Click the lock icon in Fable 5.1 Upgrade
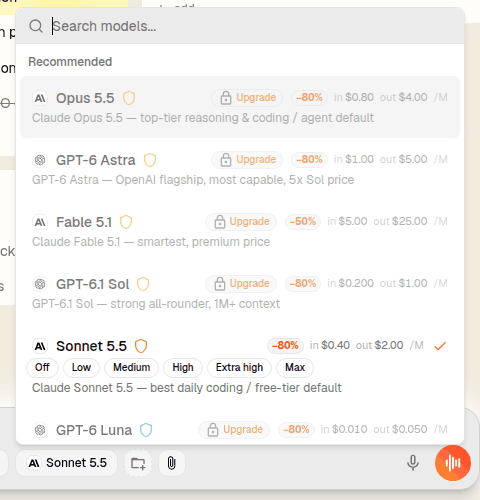The width and height of the screenshot is (480, 500). (220, 222)
